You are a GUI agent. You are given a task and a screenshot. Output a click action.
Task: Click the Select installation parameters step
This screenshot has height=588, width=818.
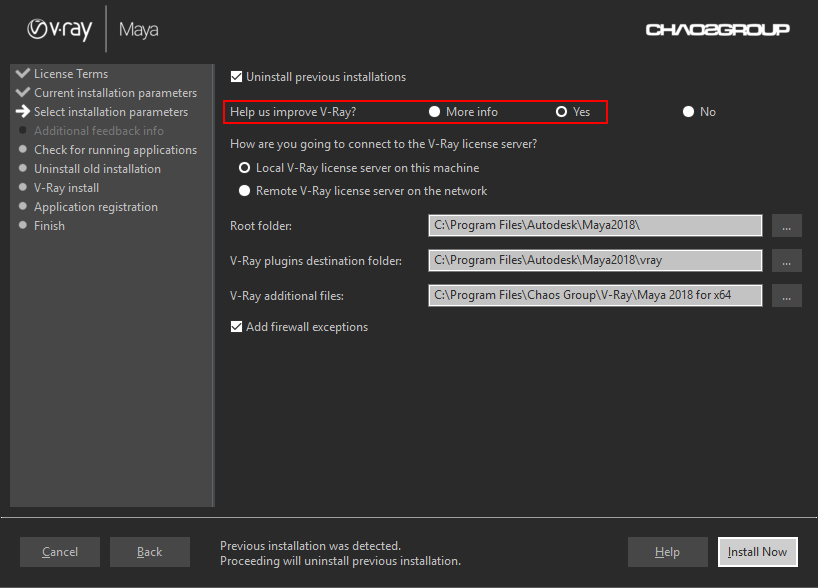click(111, 112)
